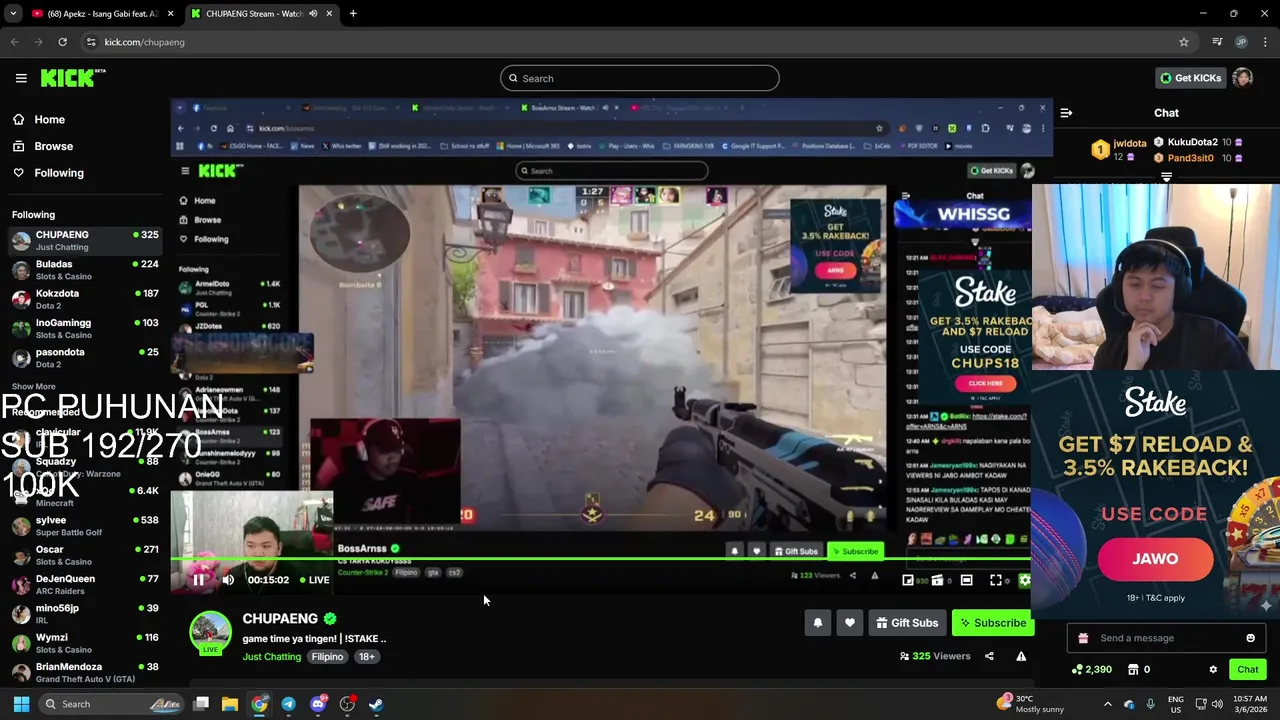
Task: Open user profile avatar menu
Action: point(1243,78)
